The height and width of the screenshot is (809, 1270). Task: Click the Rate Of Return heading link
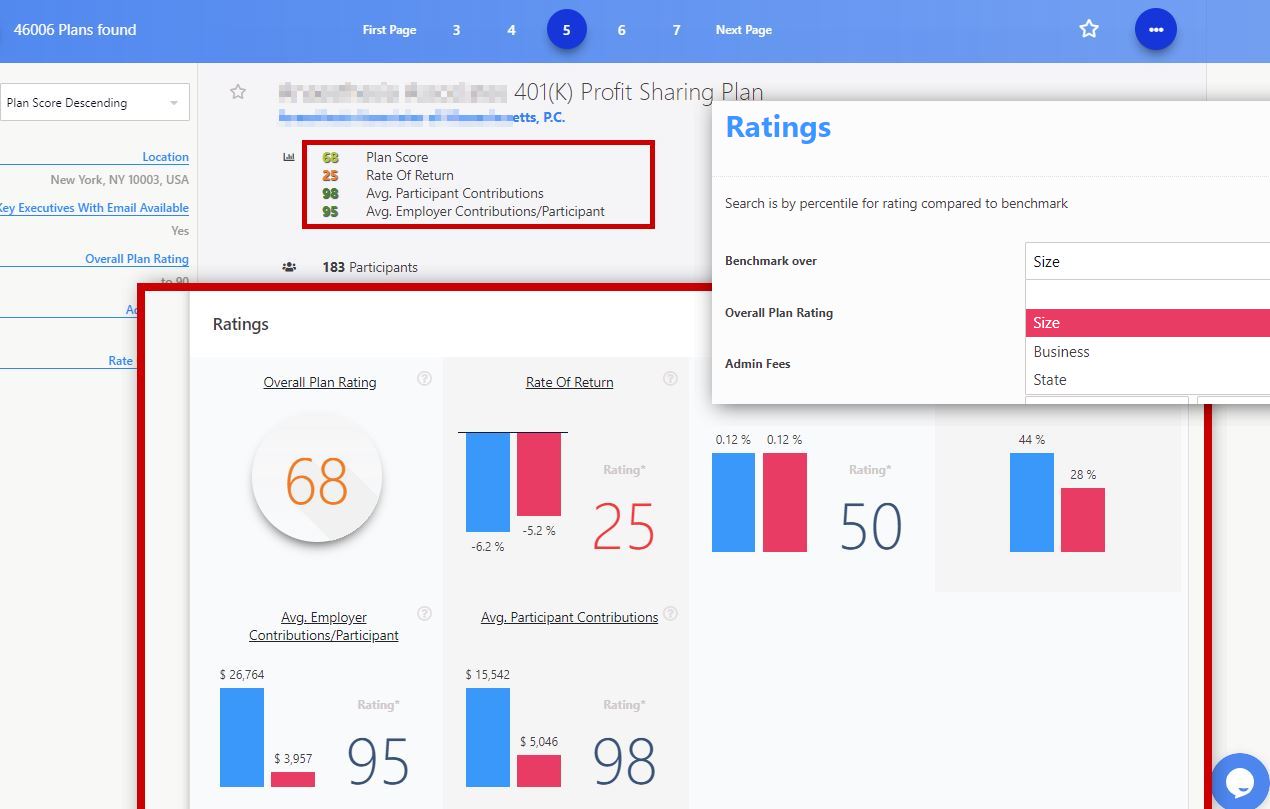pos(569,382)
